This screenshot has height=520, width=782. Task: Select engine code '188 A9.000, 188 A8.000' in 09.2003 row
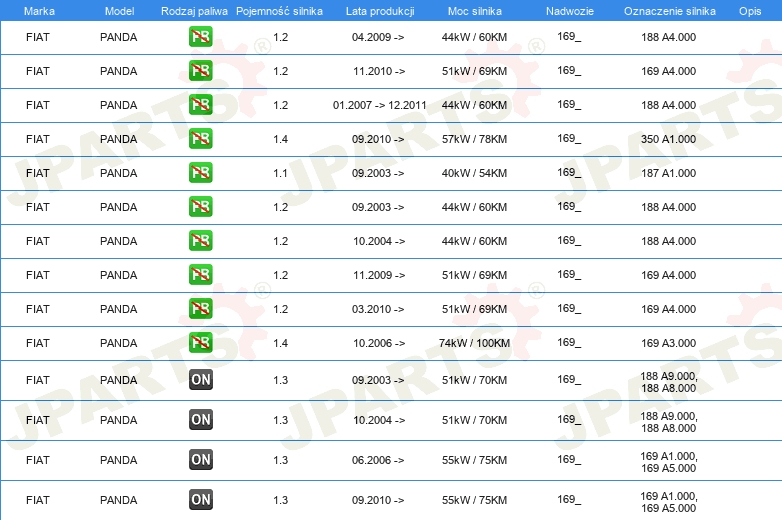pos(669,382)
